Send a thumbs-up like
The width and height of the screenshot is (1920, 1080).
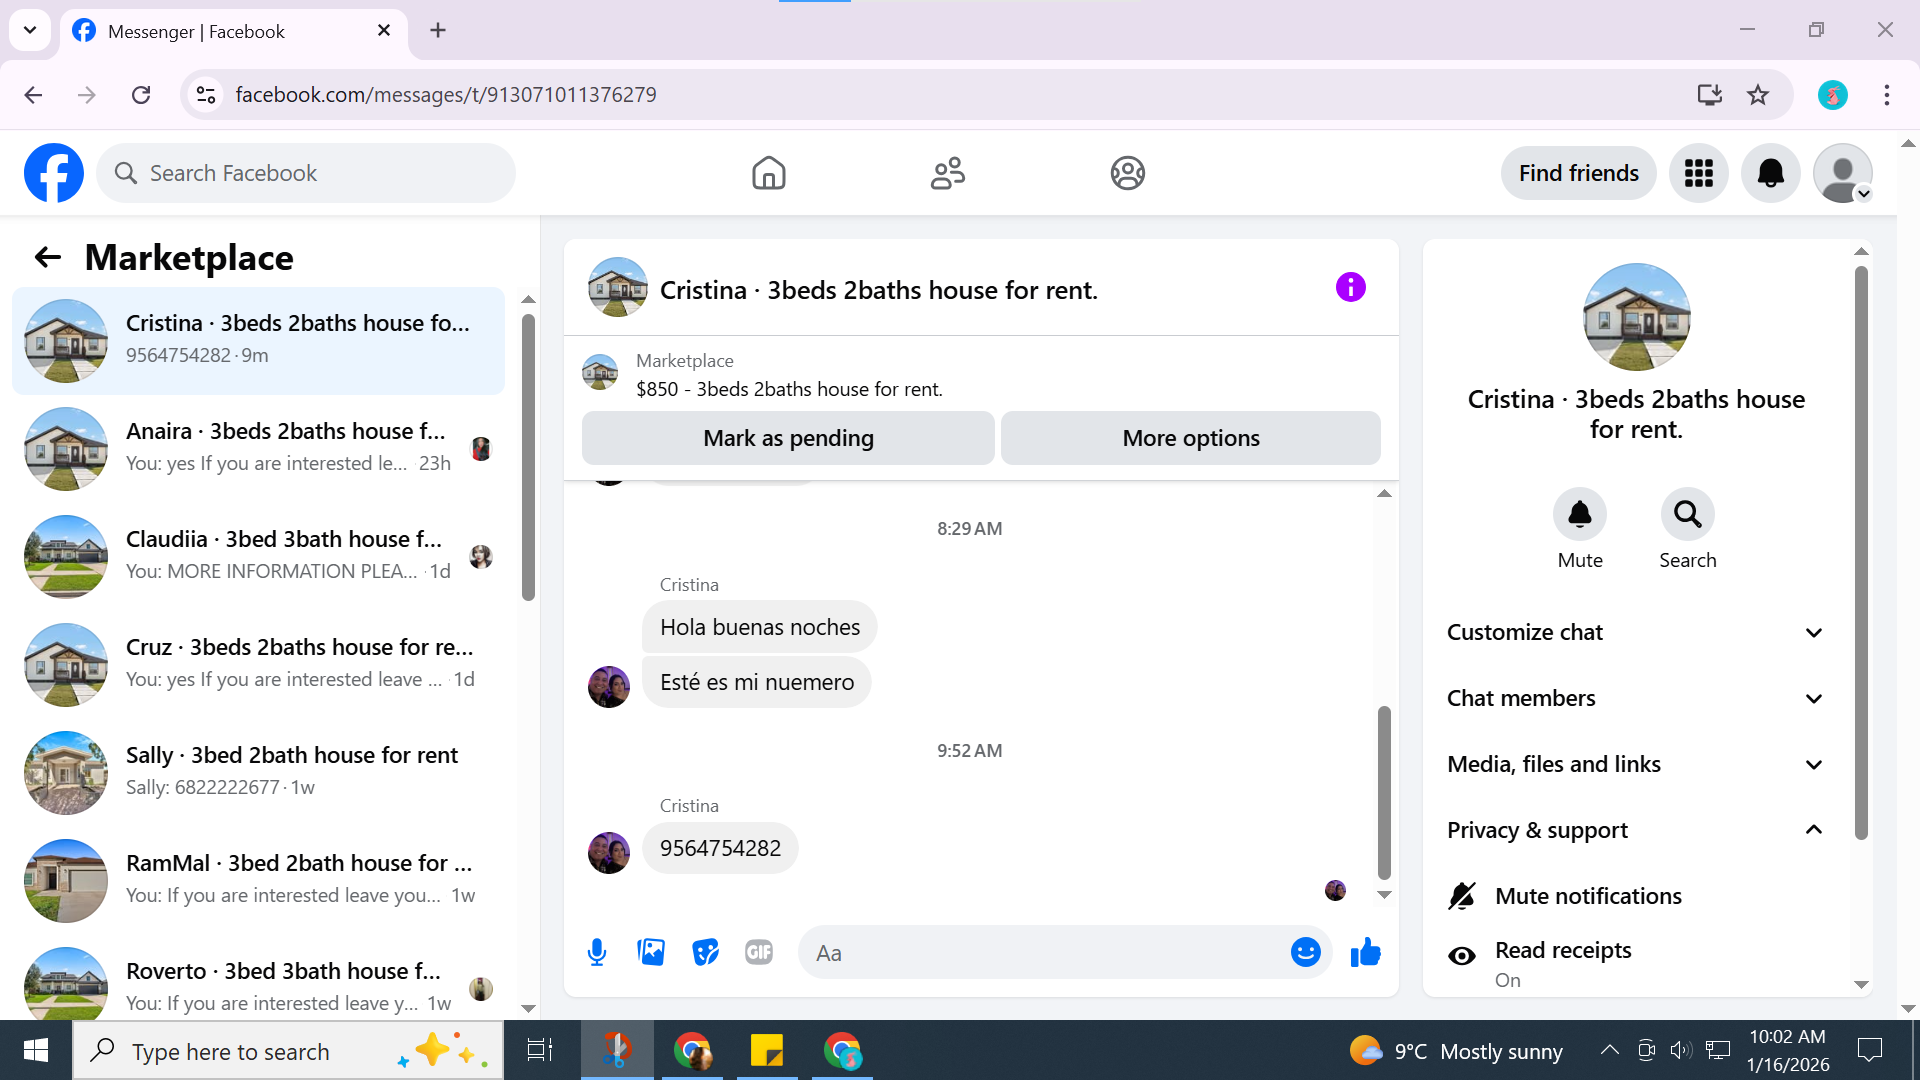tap(1365, 952)
